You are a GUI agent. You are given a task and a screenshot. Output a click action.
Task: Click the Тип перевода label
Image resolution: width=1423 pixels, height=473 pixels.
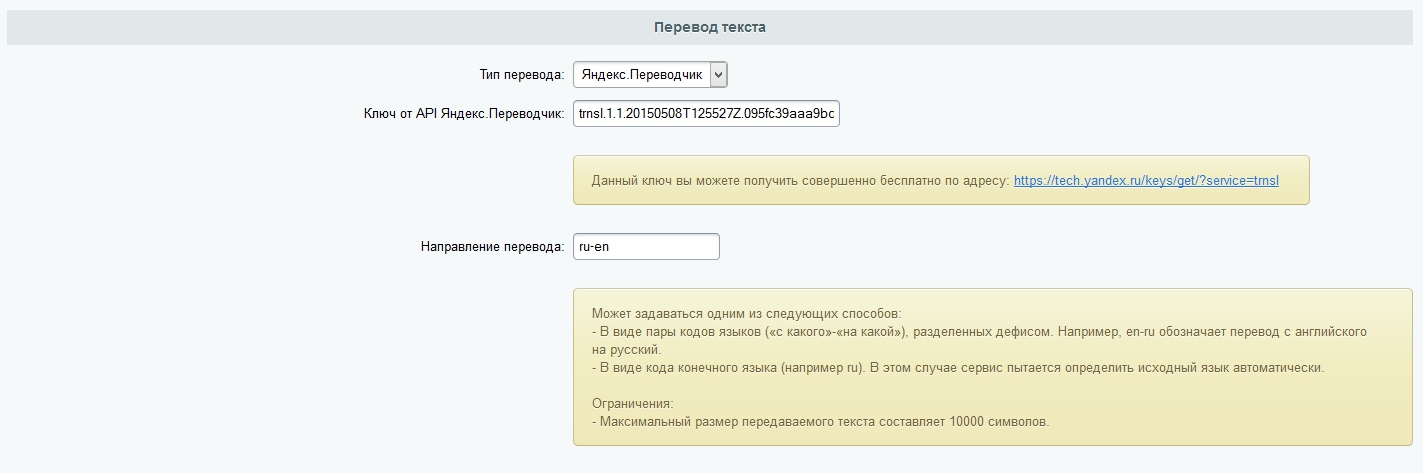[522, 75]
